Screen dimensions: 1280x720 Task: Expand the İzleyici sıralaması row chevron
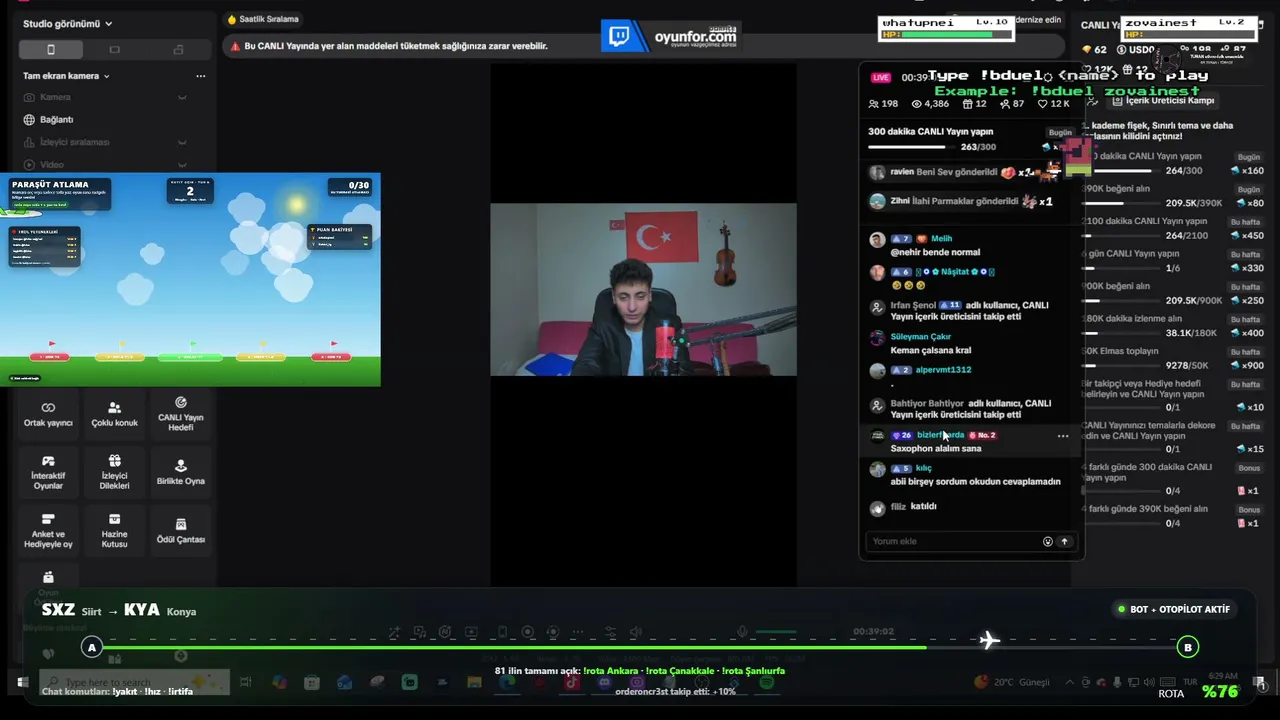coord(182,142)
